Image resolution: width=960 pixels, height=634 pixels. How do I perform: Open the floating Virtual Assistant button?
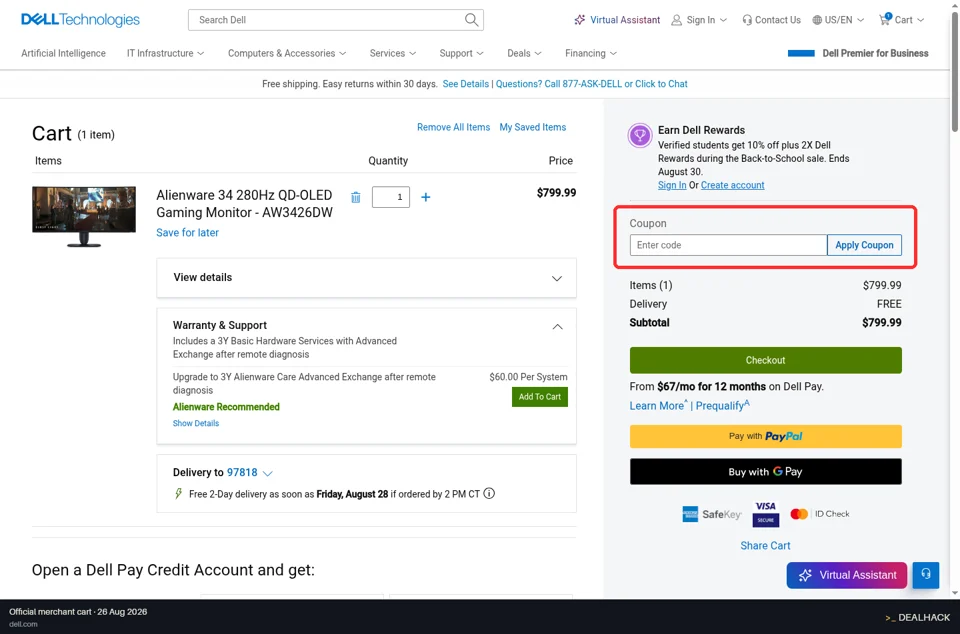click(847, 575)
